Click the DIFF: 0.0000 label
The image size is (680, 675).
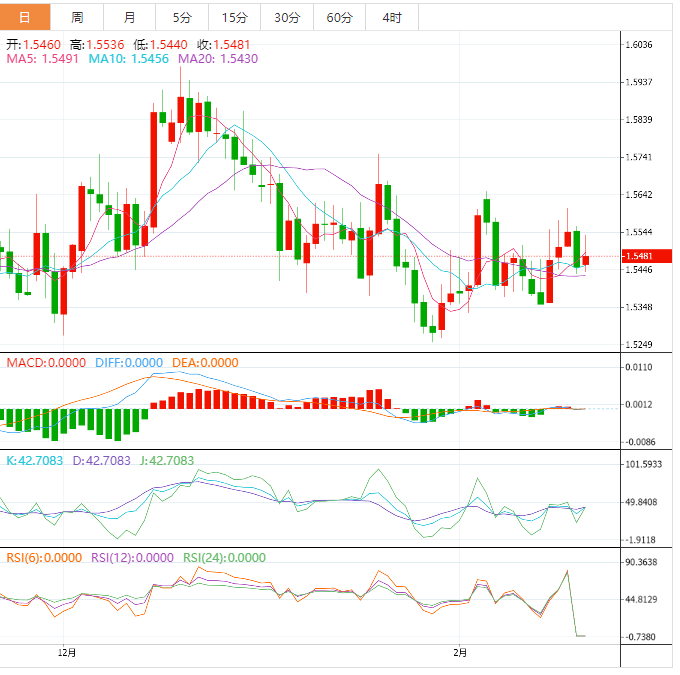coord(129,363)
